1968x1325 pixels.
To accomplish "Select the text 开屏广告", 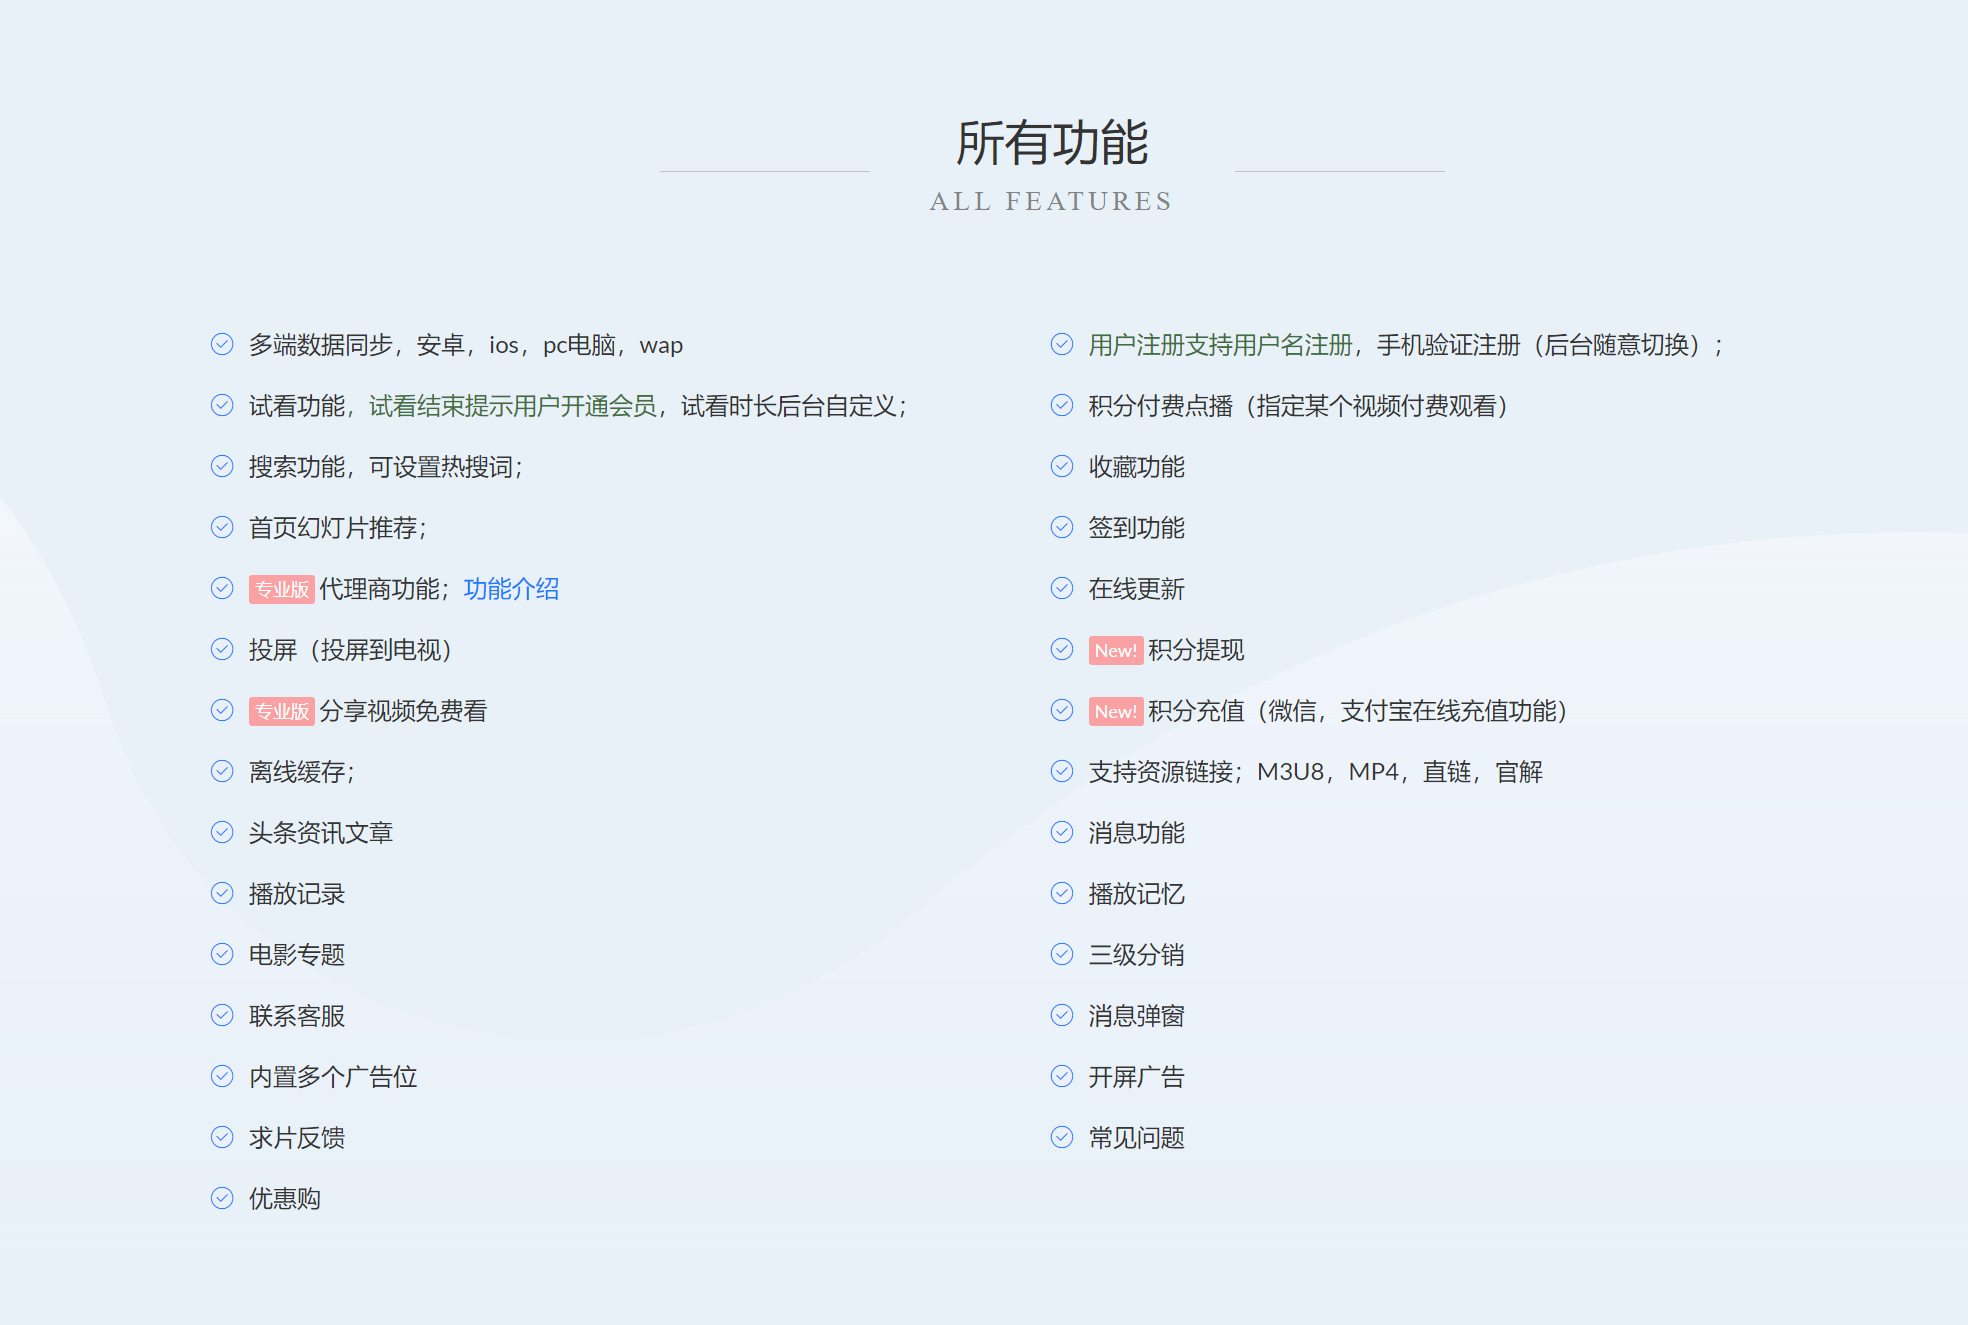I will pos(1137,1077).
